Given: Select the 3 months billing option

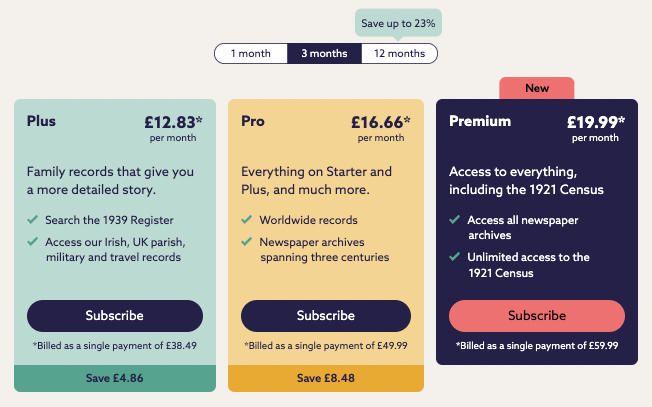Looking at the screenshot, I should 324,54.
